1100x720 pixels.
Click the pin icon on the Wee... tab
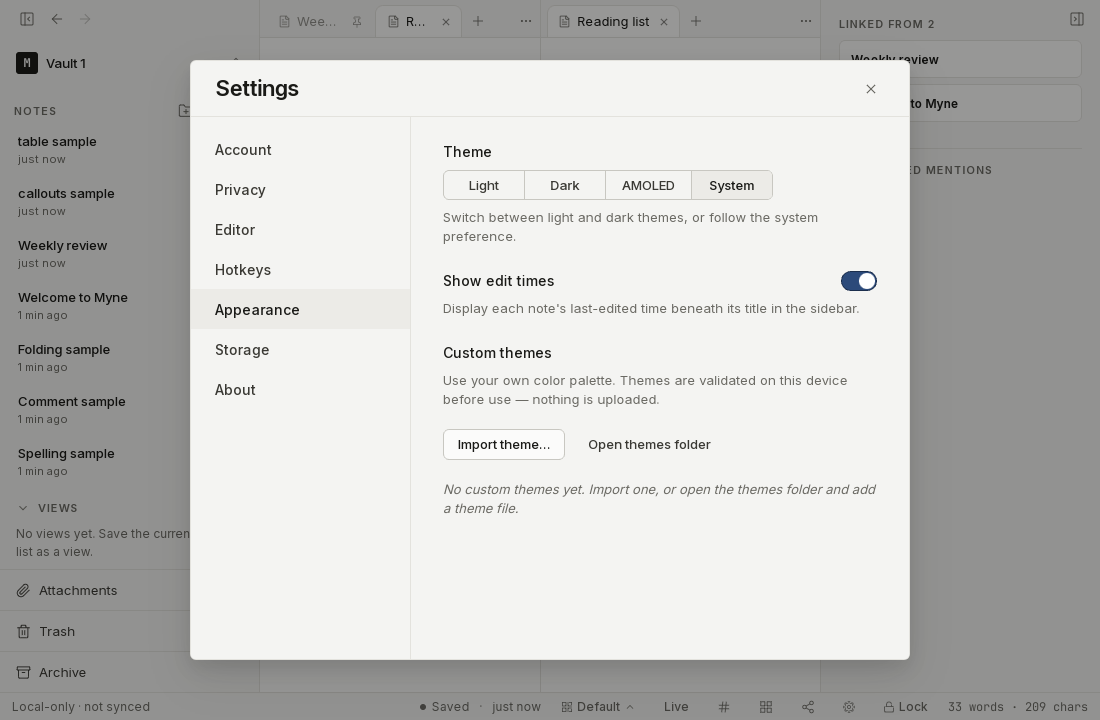[x=356, y=22]
